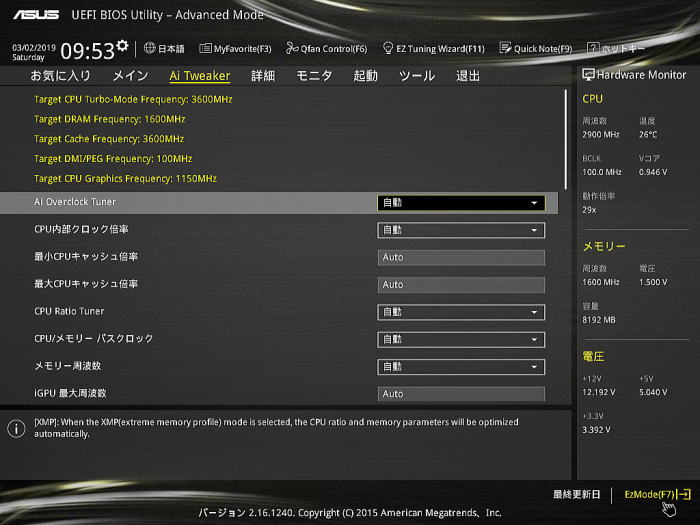This screenshot has height=525, width=700.
Task: Select the Ai Overclock Tuner label
Action: click(x=75, y=202)
